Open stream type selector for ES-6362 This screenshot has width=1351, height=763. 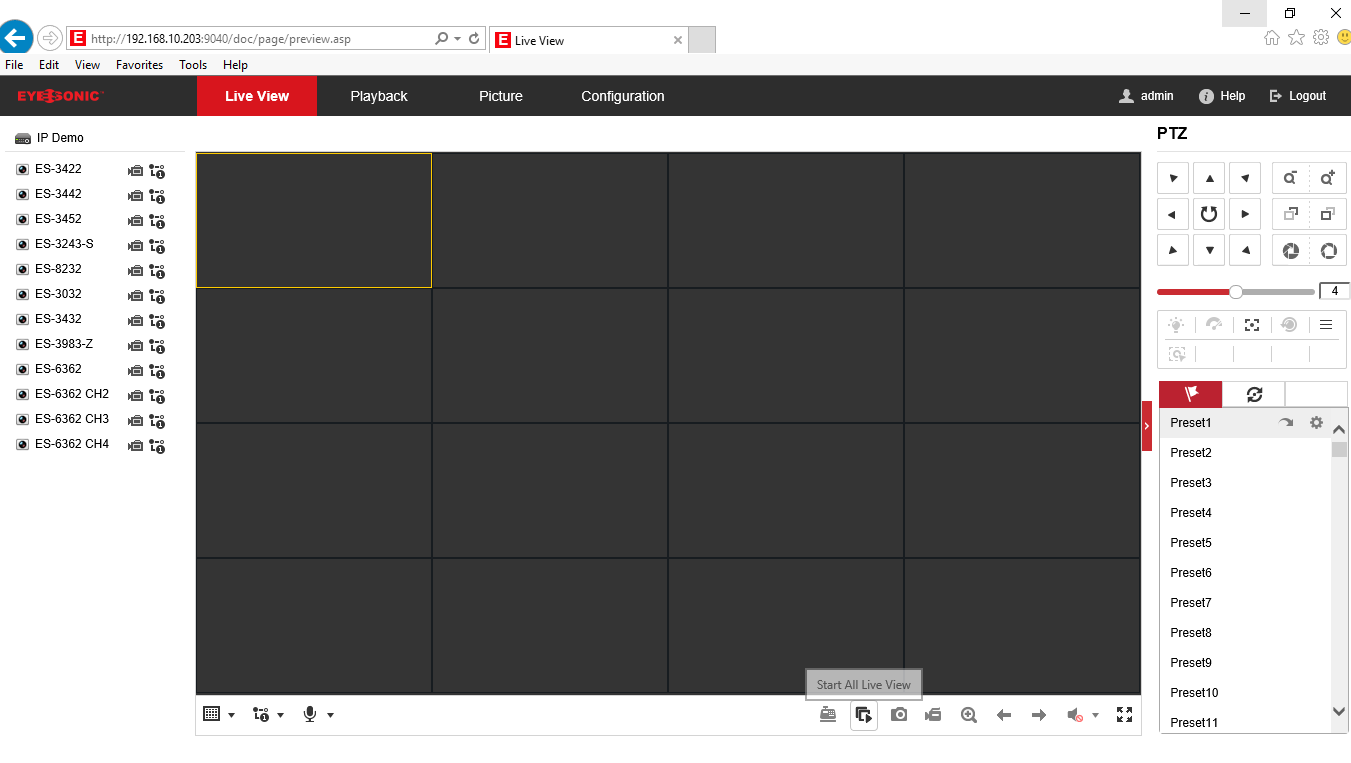pos(157,371)
